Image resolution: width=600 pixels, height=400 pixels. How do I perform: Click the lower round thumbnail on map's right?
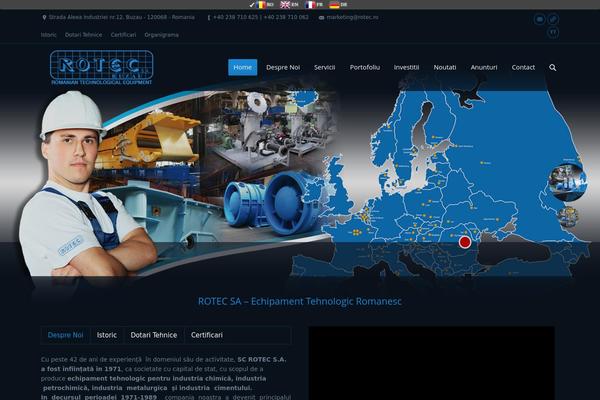(568, 217)
